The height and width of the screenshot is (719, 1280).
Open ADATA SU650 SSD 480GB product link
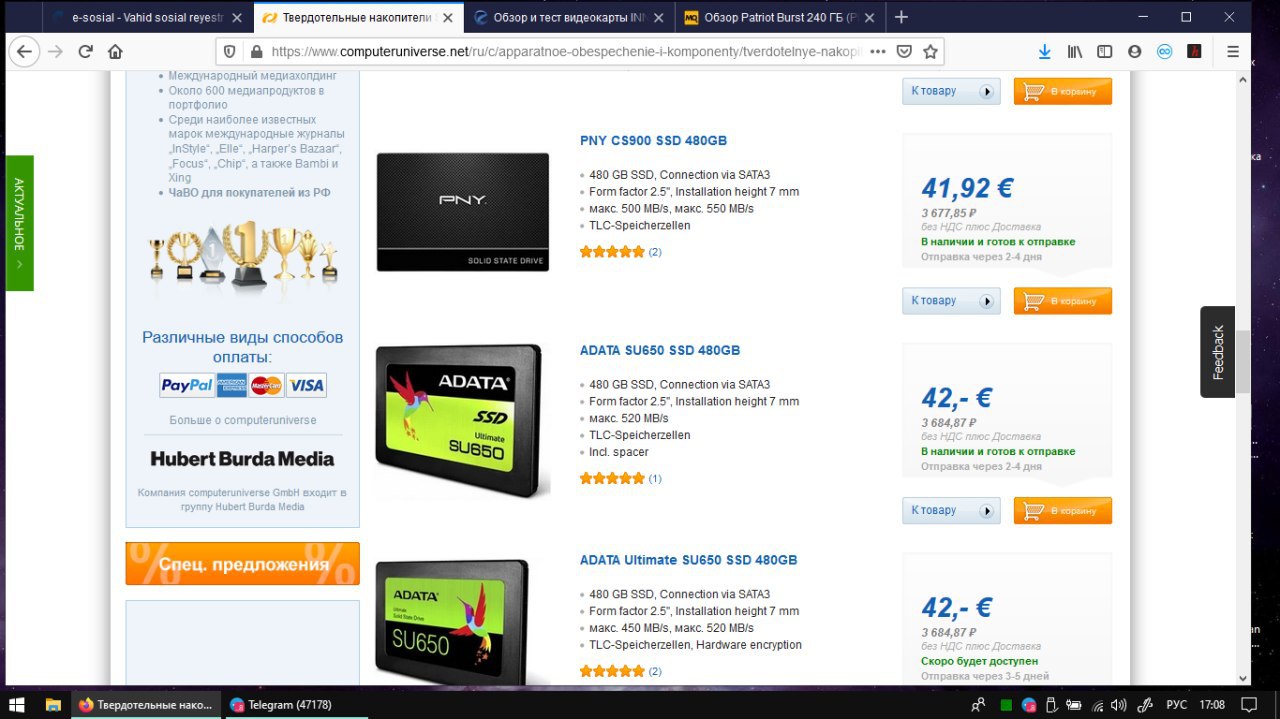click(x=660, y=351)
